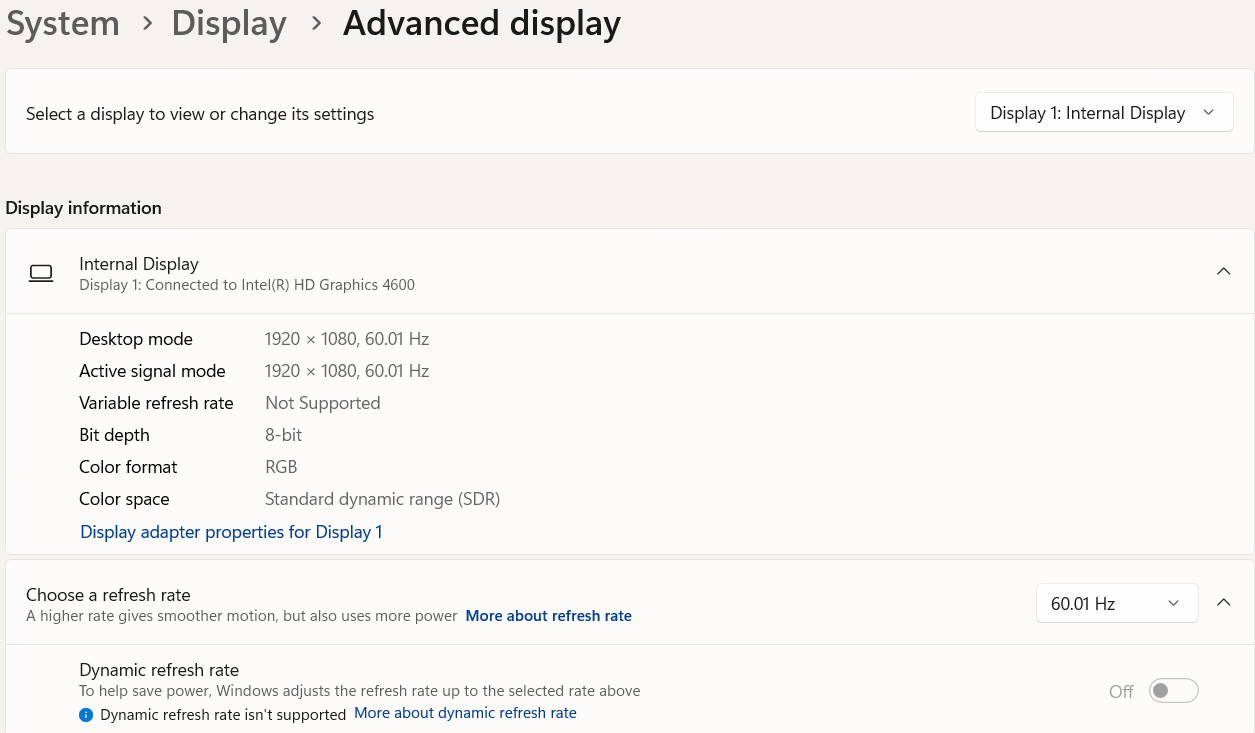Click the blue info icon near Dynamic refresh rate
The image size is (1255, 733).
[x=86, y=715]
